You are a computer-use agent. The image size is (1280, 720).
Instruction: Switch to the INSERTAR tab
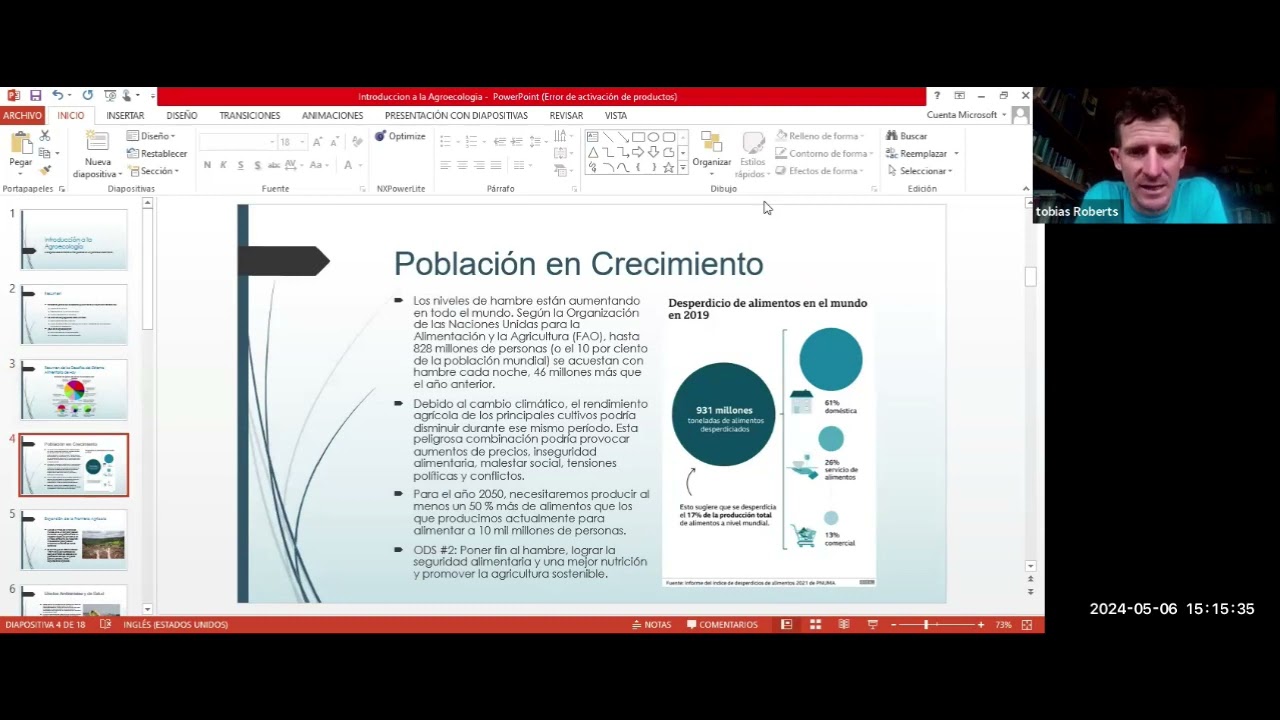pos(125,115)
